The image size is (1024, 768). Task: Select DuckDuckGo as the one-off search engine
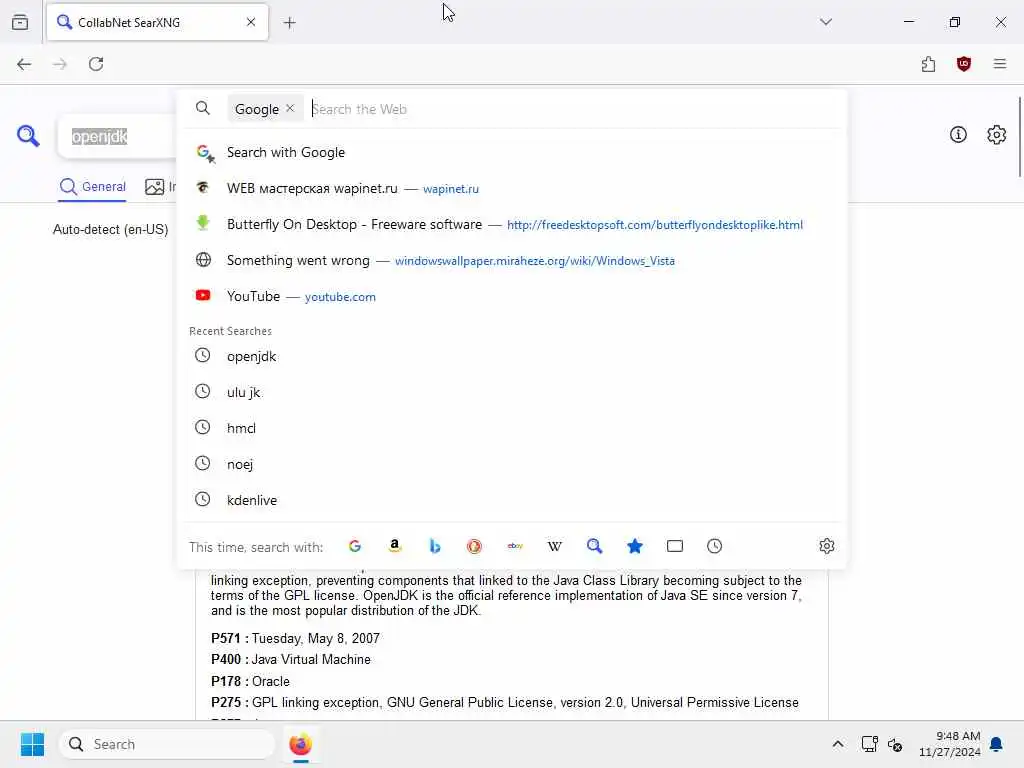(474, 546)
